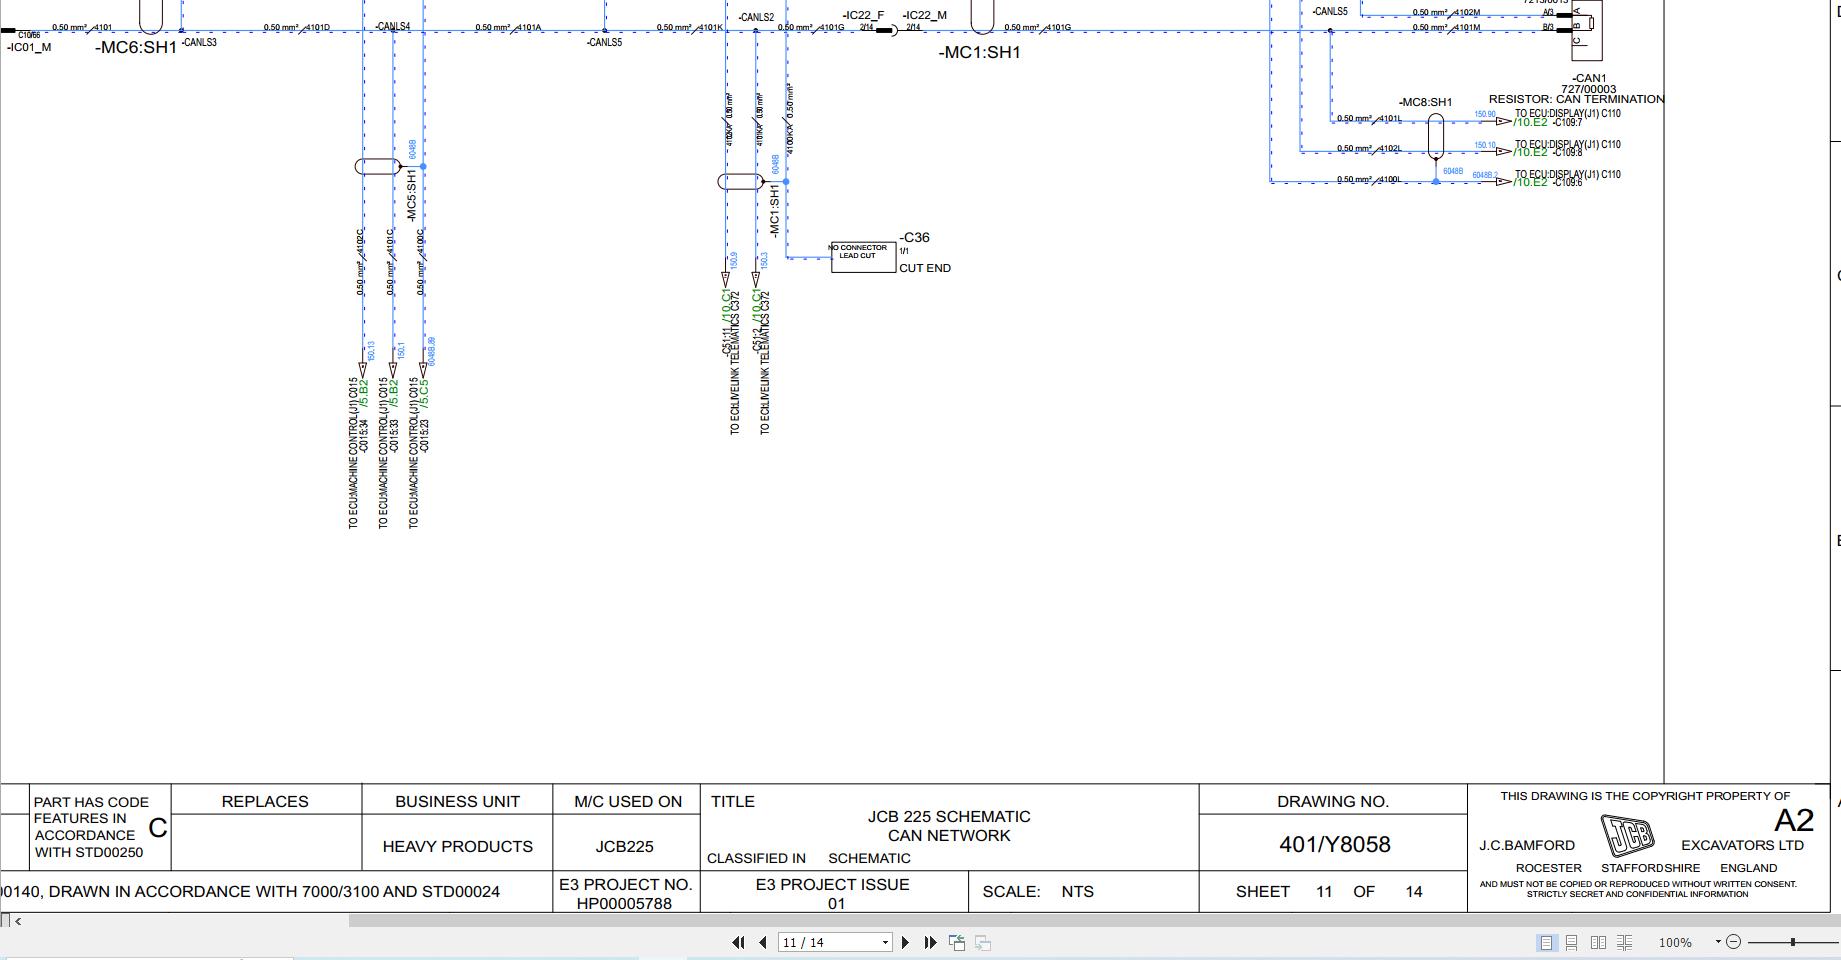This screenshot has width=1841, height=960.
Task: Click the A2 sheet size label
Action: (x=1794, y=821)
